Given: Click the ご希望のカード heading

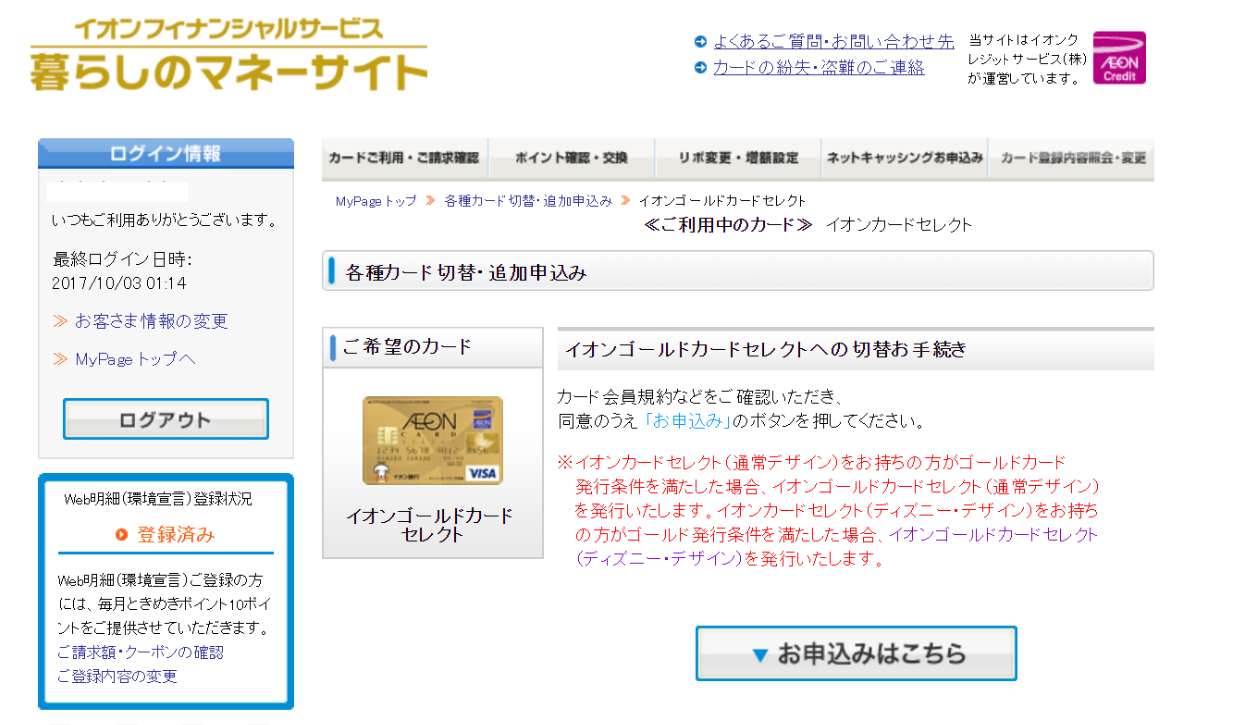Looking at the screenshot, I should (x=407, y=347).
